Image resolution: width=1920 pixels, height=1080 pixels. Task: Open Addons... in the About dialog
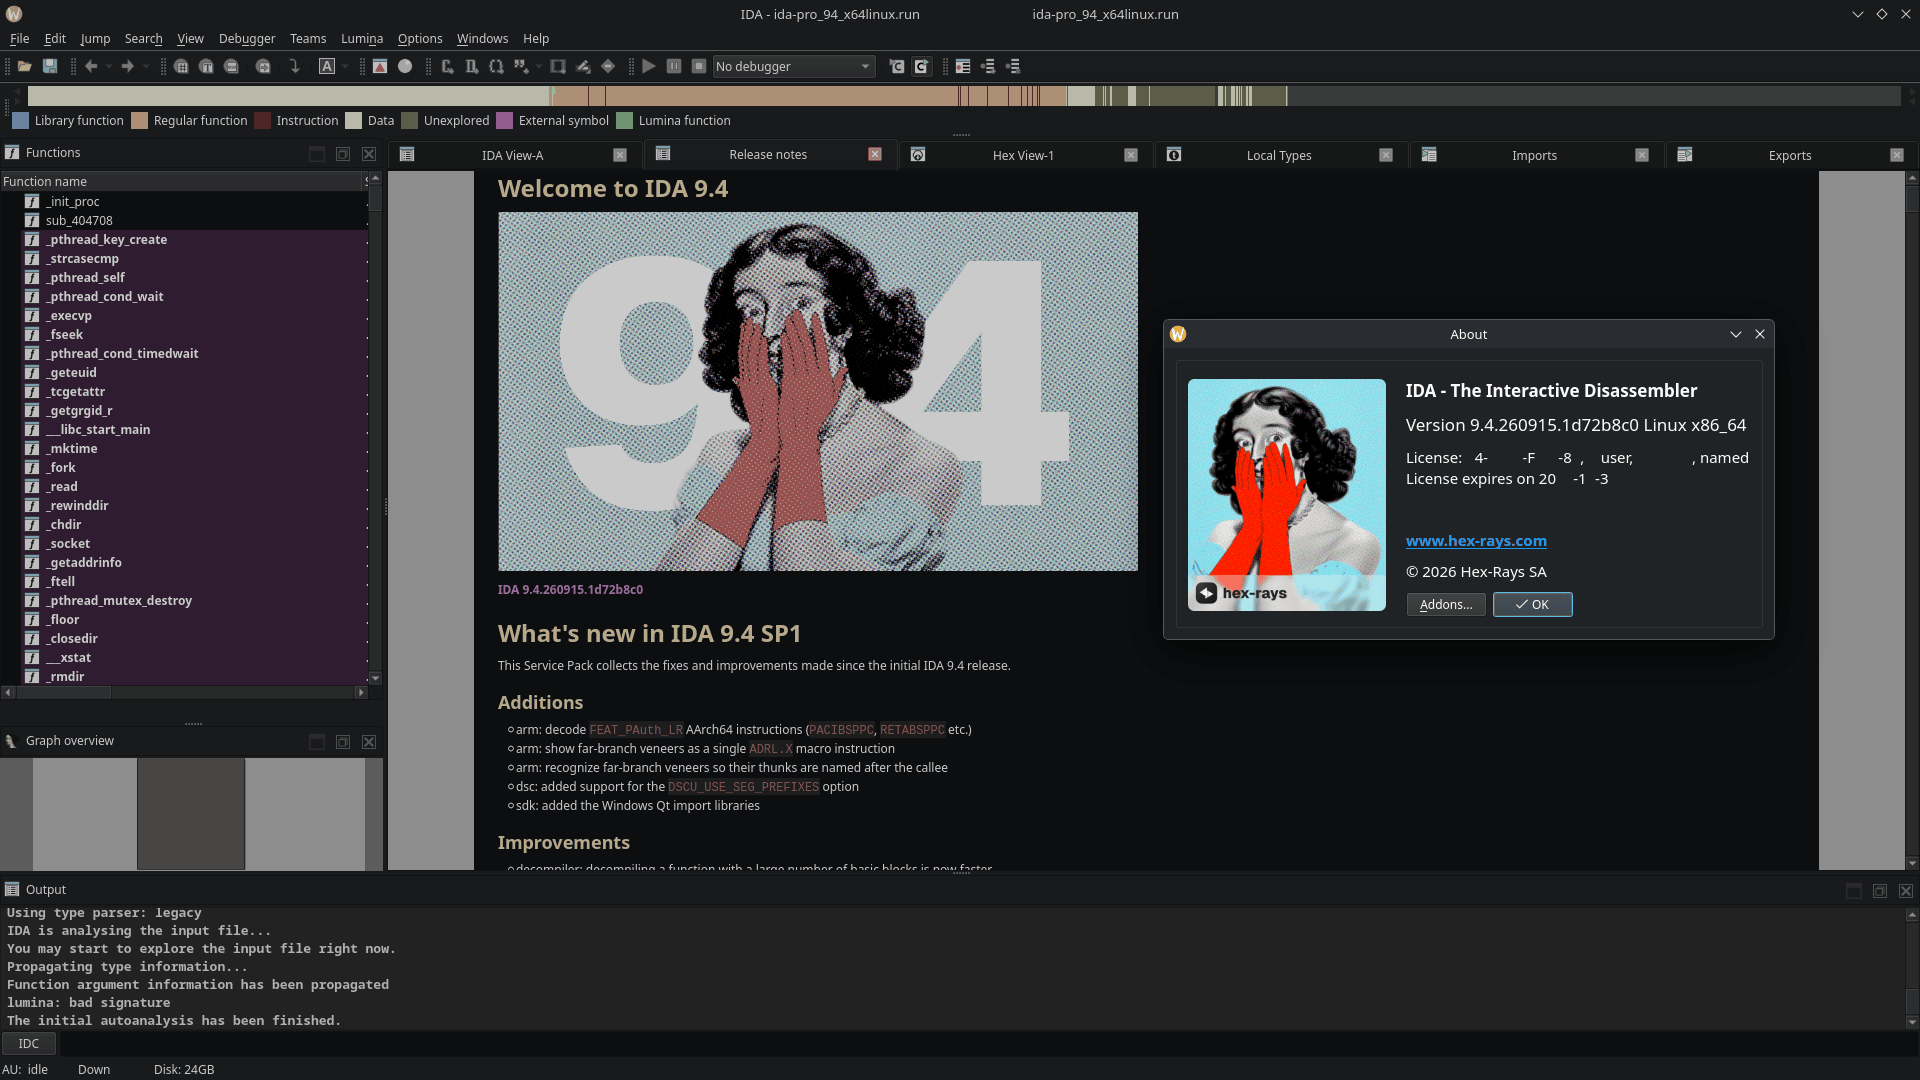click(x=1446, y=604)
